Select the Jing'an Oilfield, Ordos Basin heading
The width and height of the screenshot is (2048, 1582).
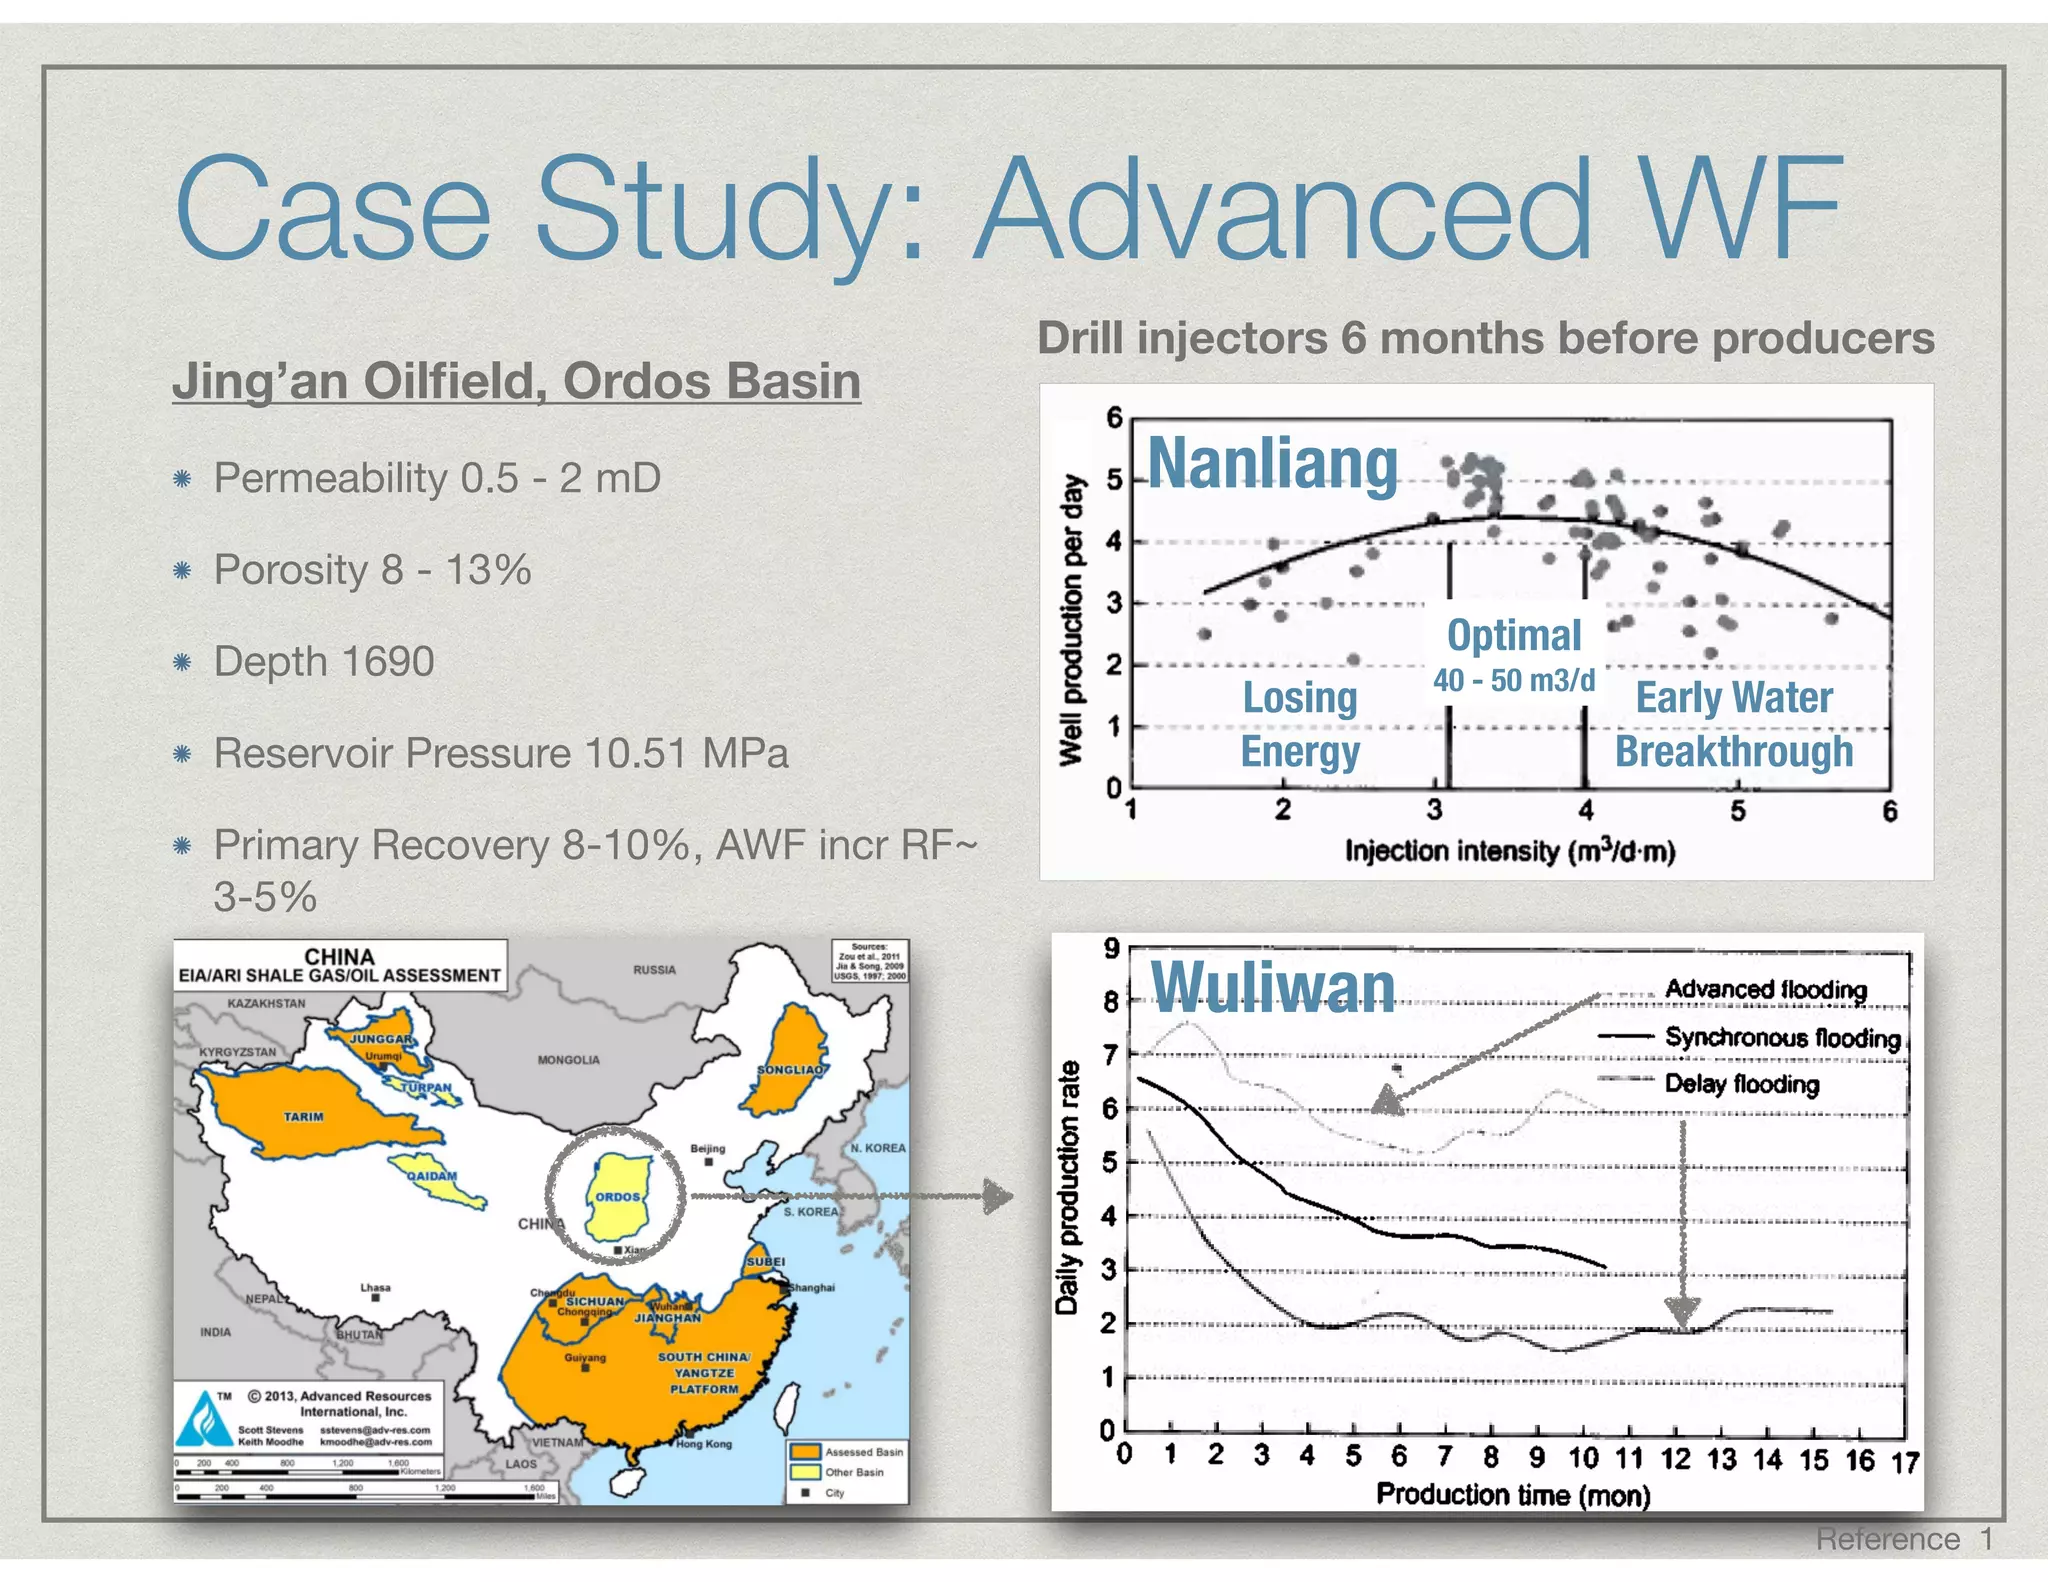(x=516, y=381)
